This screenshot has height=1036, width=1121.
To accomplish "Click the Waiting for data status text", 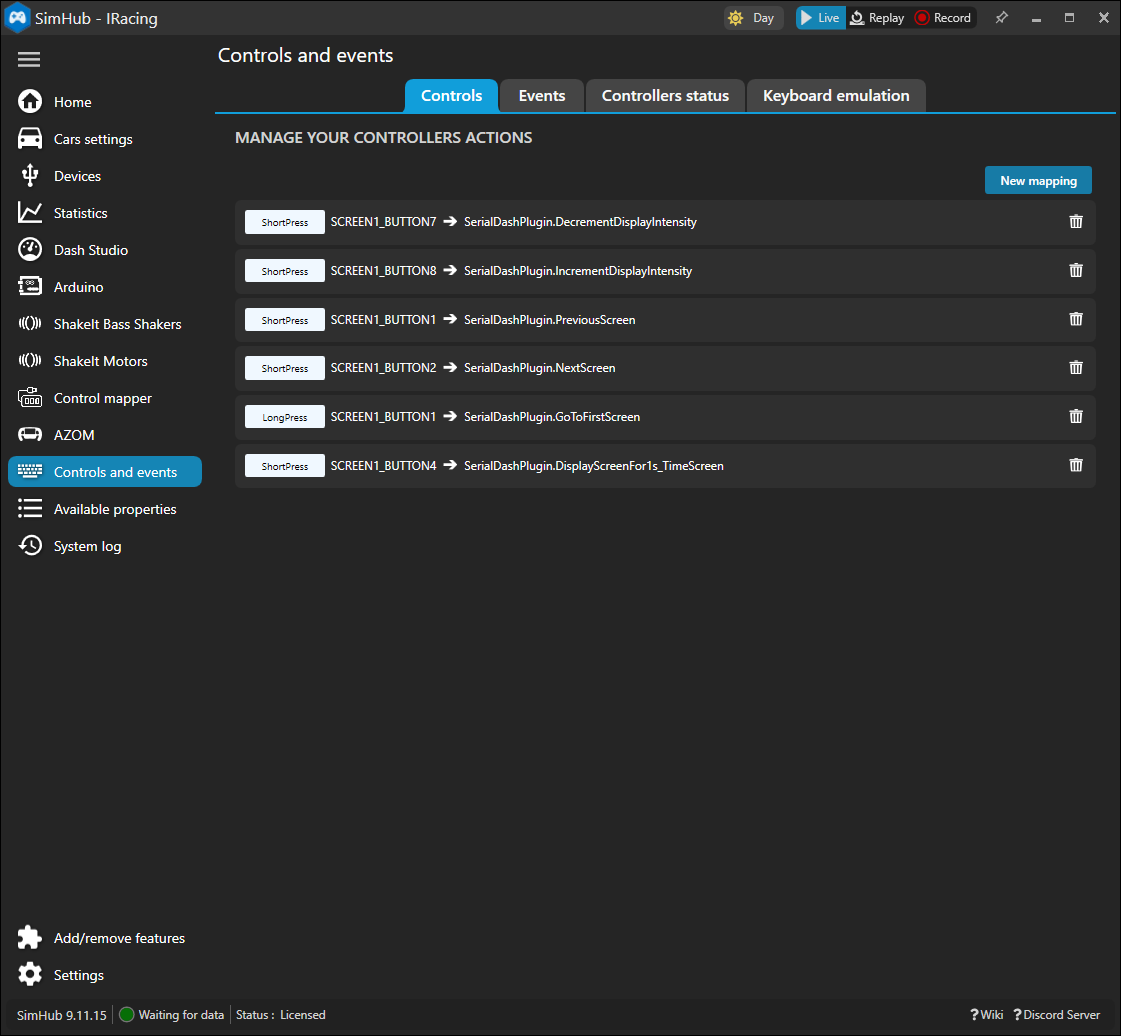I will pos(181,1015).
